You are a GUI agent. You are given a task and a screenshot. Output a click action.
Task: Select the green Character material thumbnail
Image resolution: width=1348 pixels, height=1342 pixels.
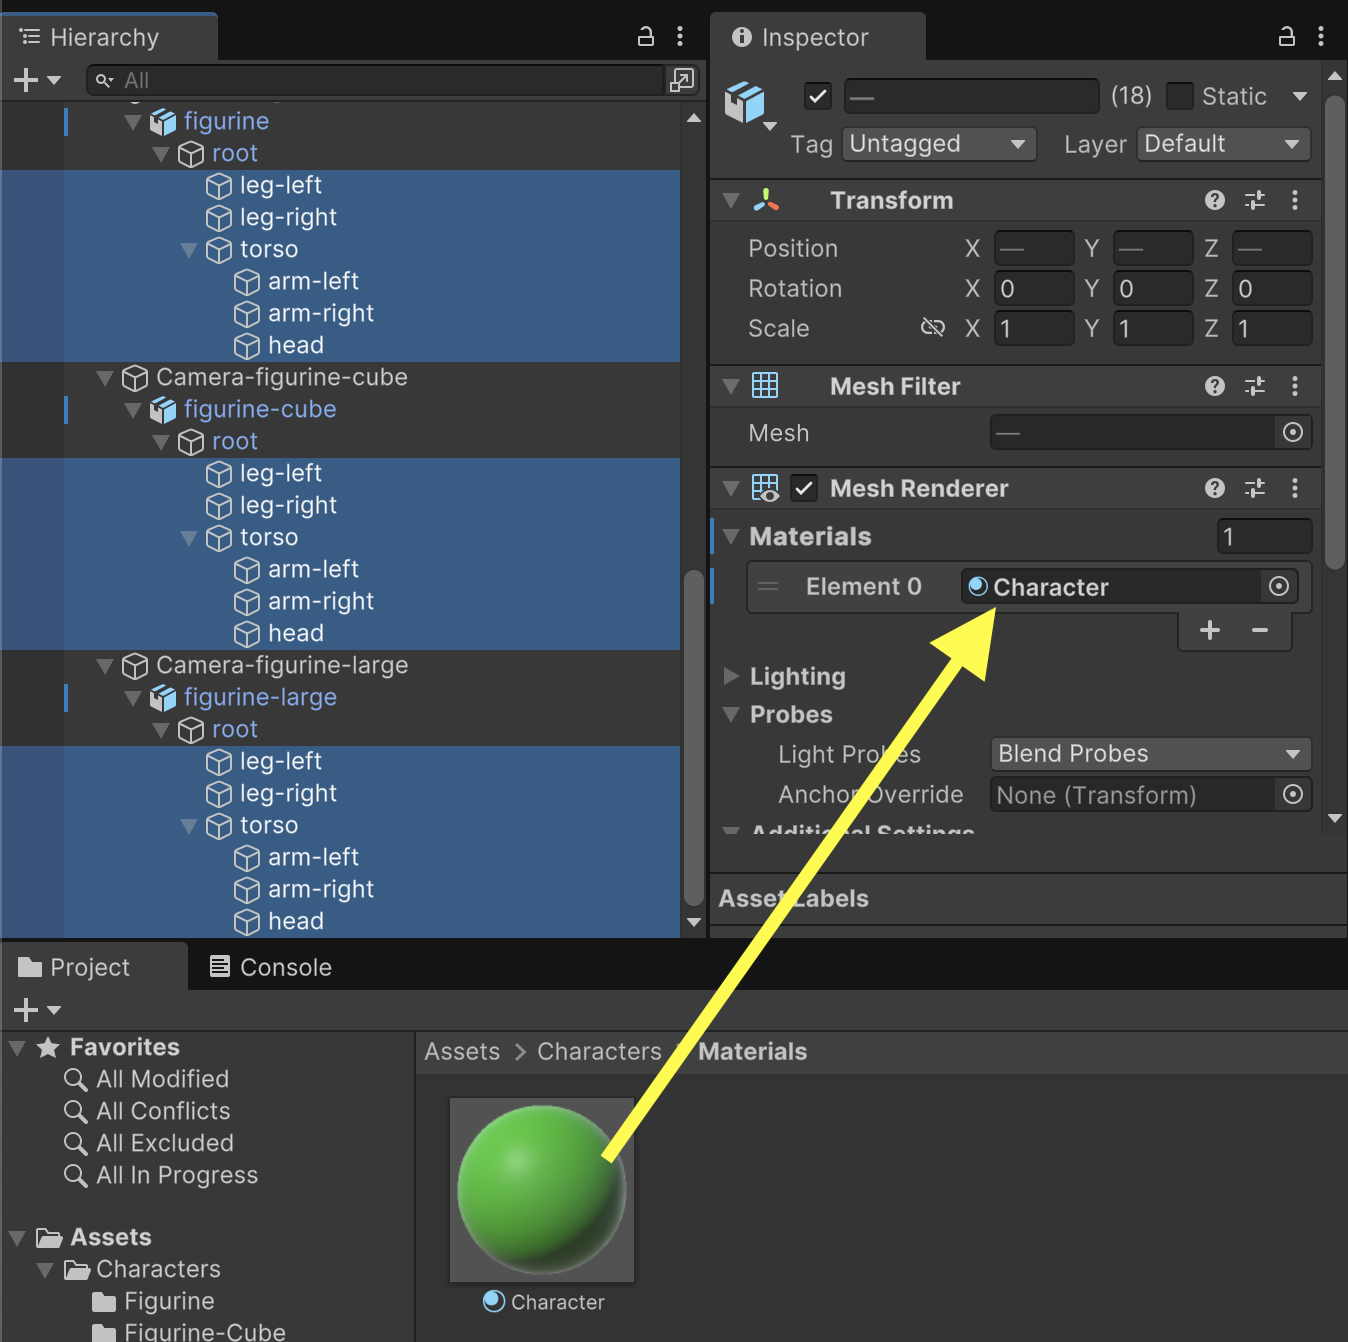click(541, 1189)
